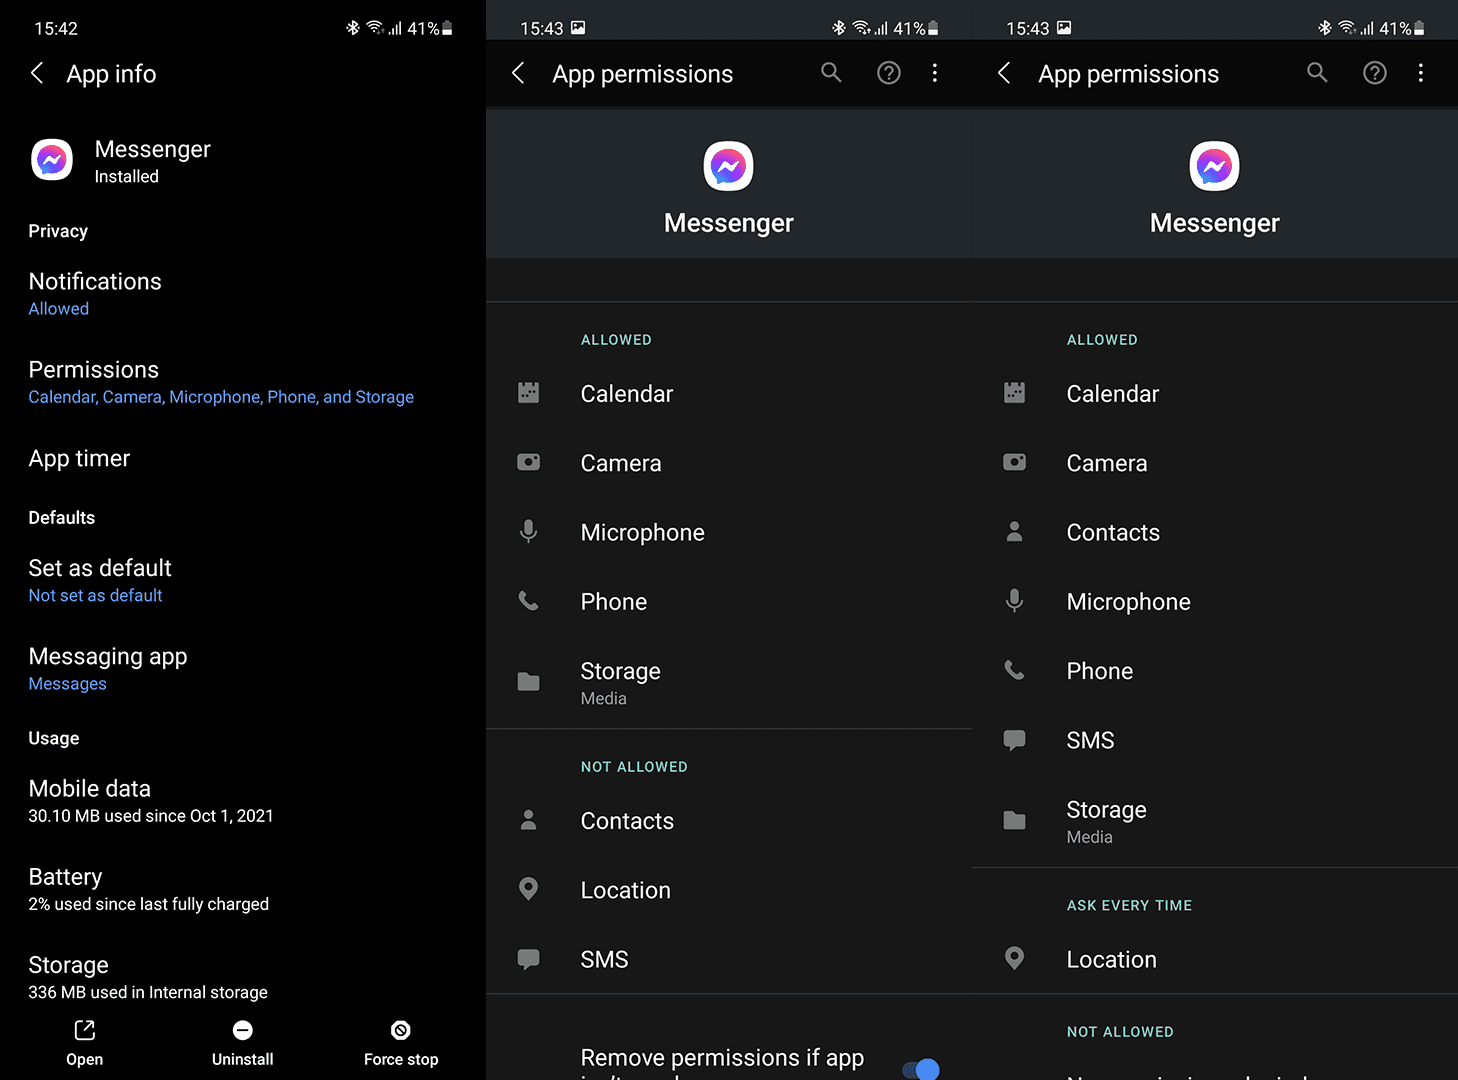Tap Uninstall label at bottom of App info
The width and height of the screenshot is (1458, 1080).
pyautogui.click(x=243, y=1059)
